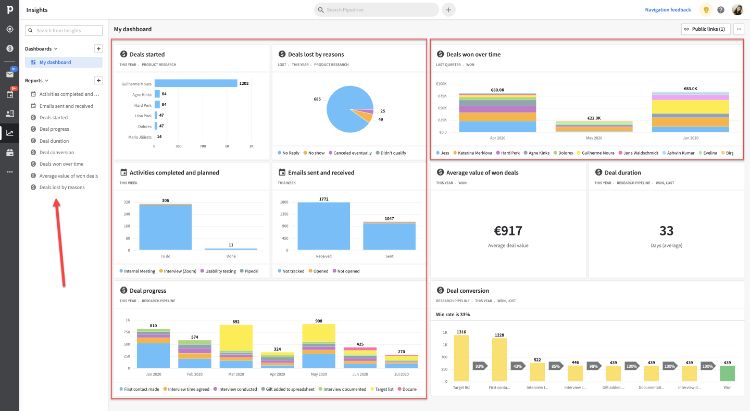Open Deals lost by reasons report in sidebar
Viewport: 750px width, 411px height.
pos(58,188)
